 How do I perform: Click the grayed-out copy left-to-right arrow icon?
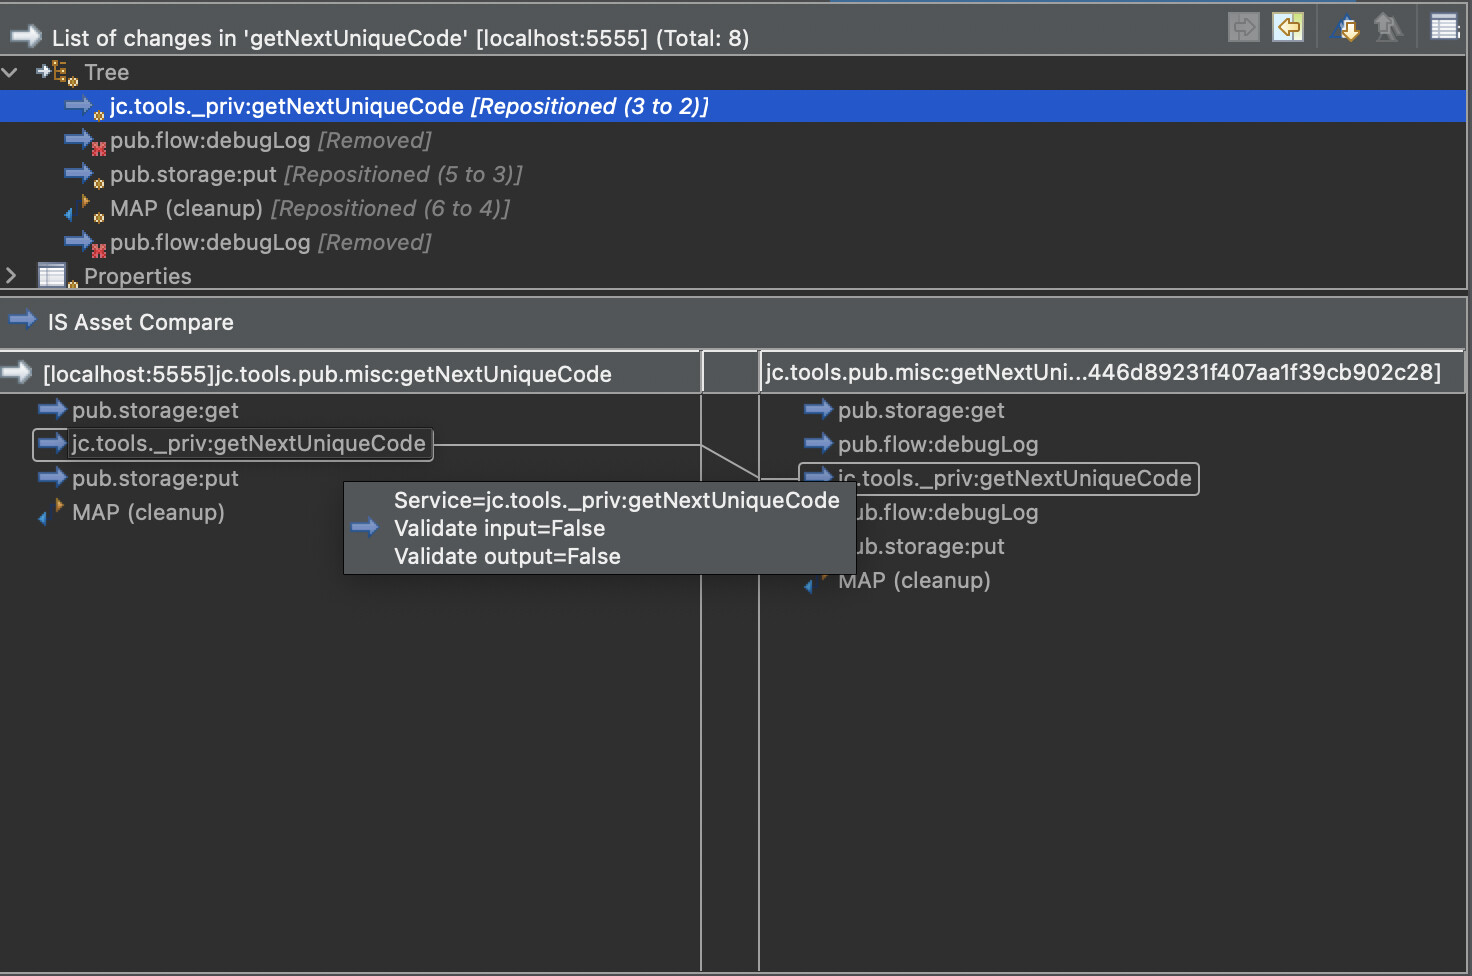1244,27
